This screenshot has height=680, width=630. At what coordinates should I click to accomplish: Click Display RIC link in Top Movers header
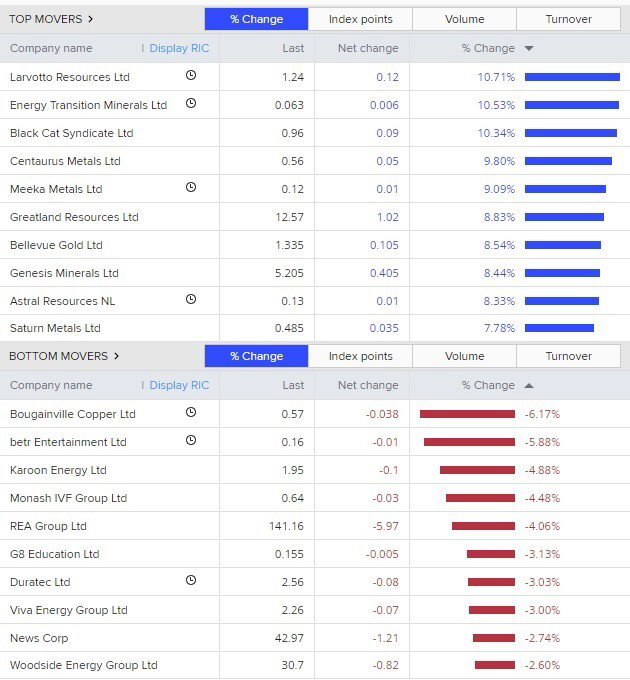pos(179,48)
